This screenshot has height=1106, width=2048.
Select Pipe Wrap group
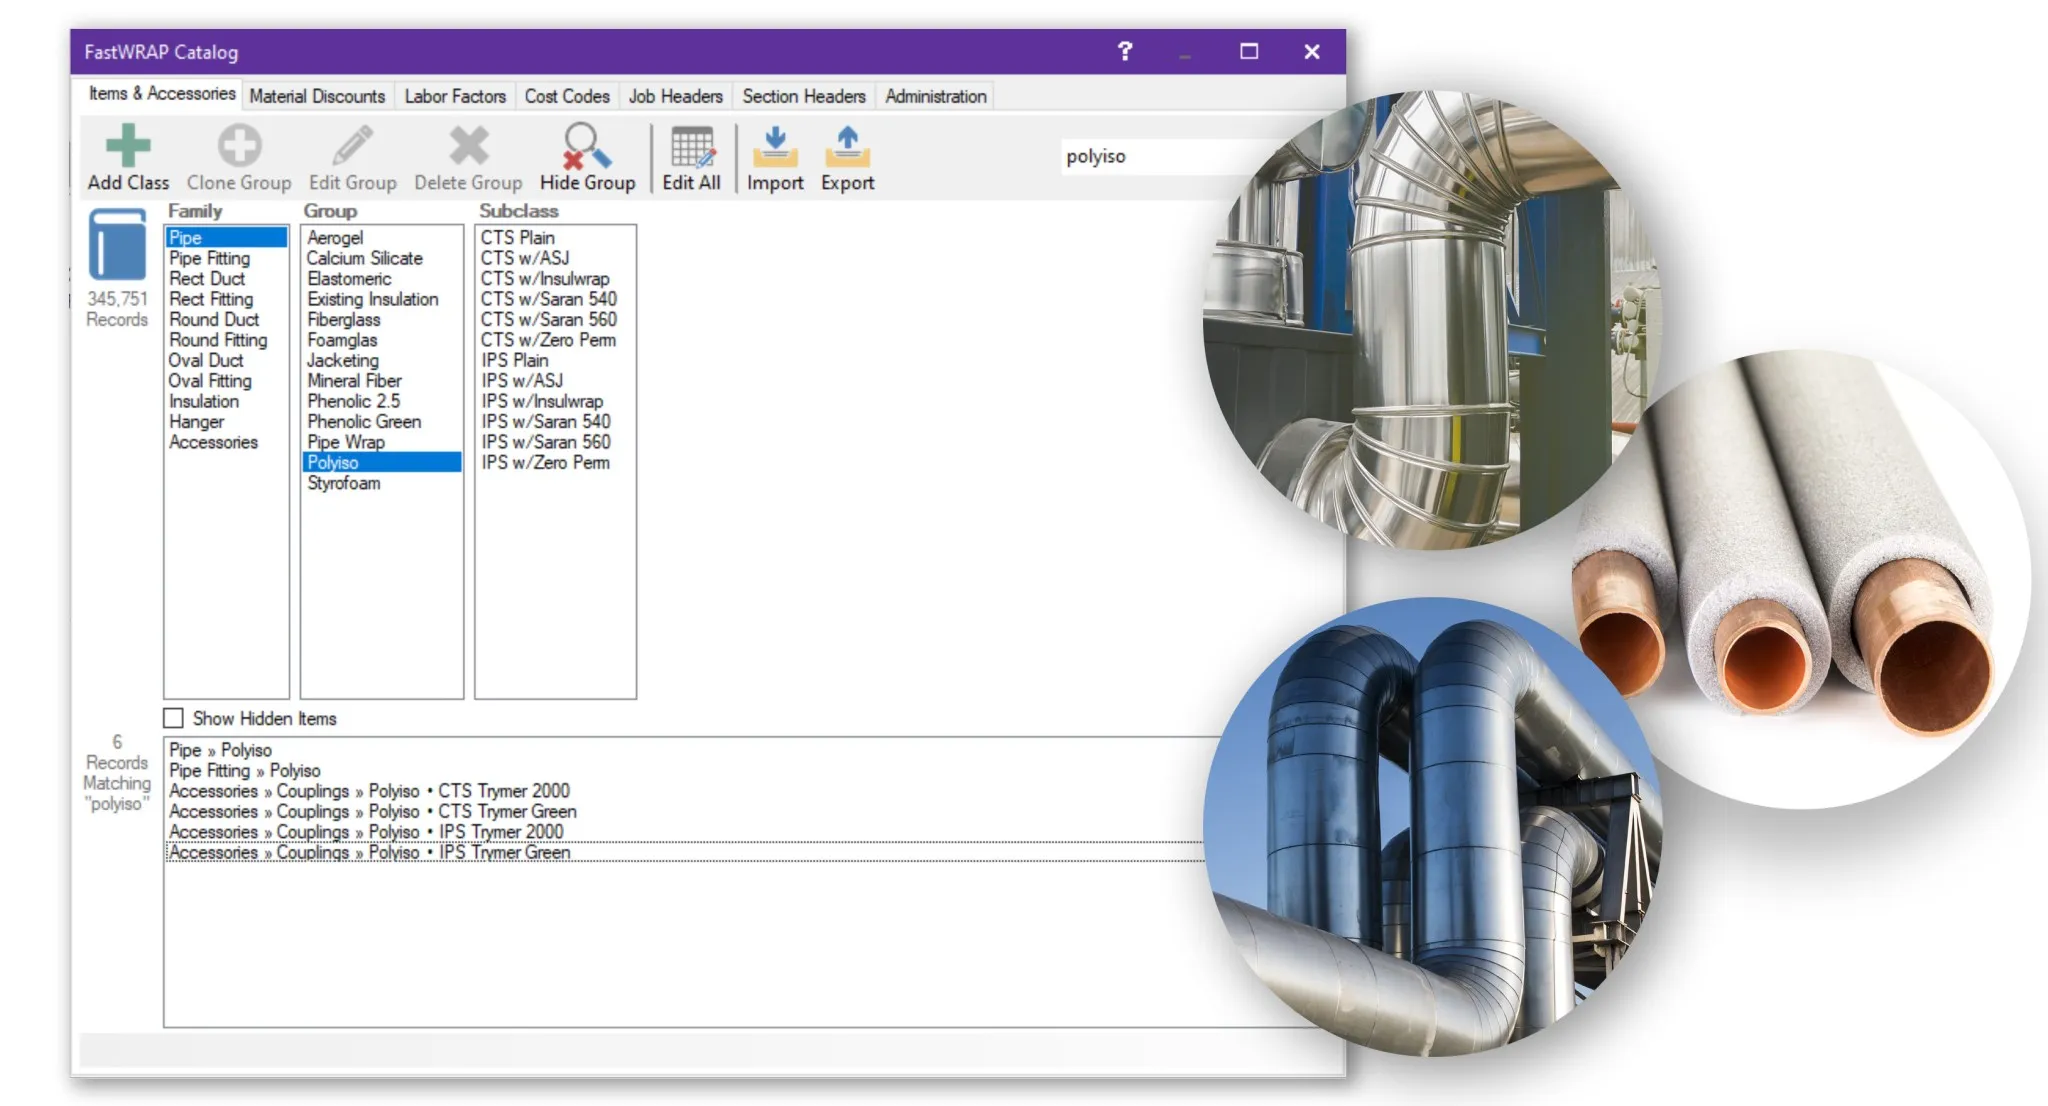[382, 442]
